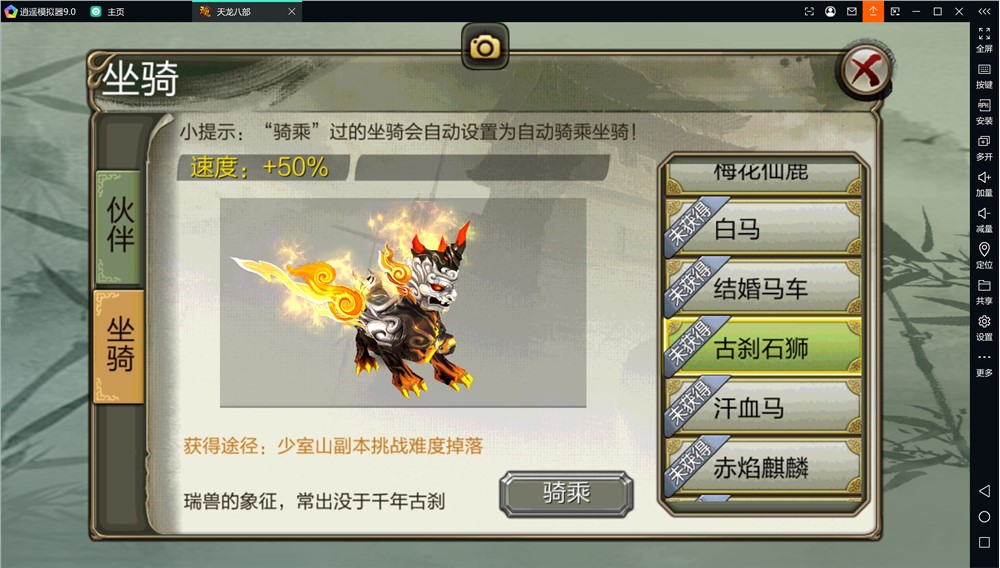1000x568 pixels.
Task: Open emulator 设置 gear icon
Action: 984,328
